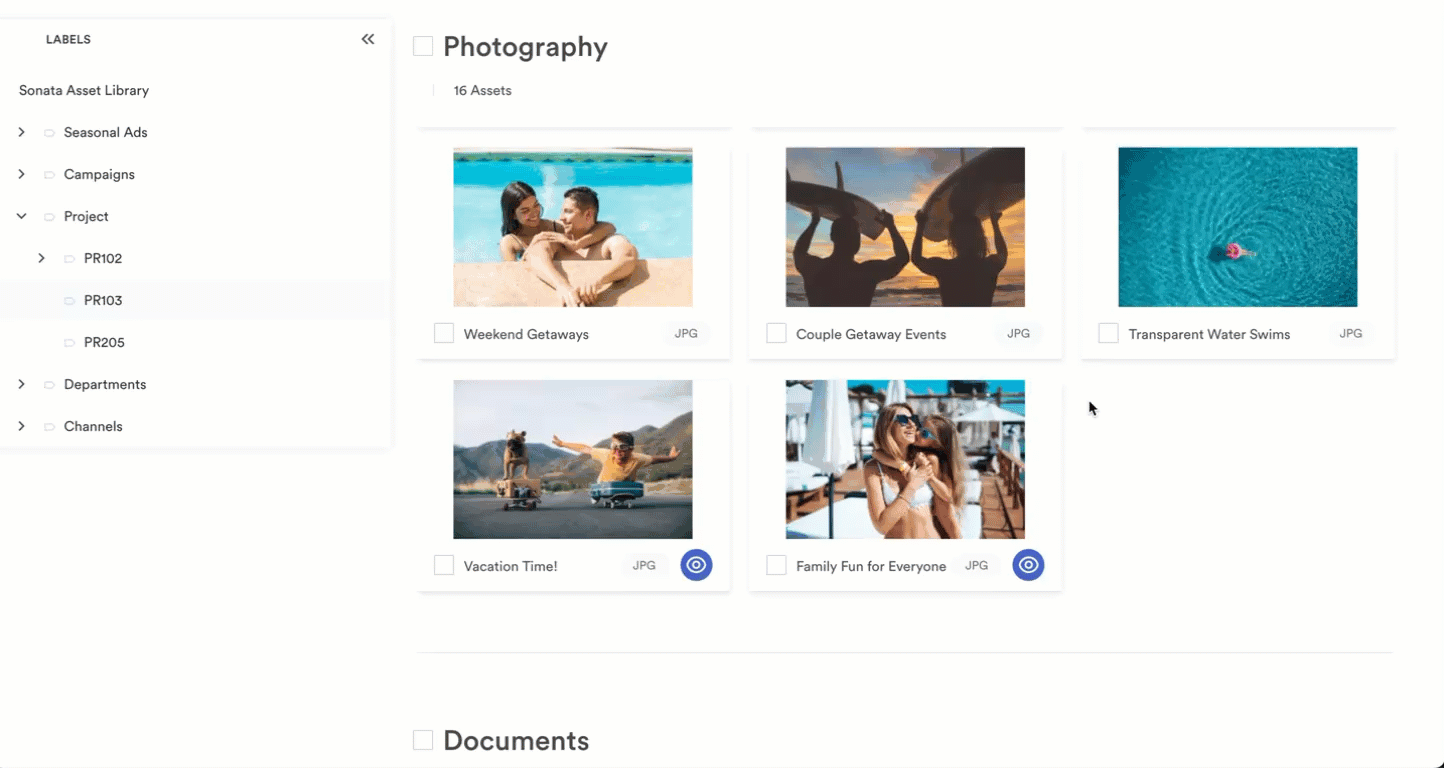Select the Weekend Getaways asset checkbox
This screenshot has width=1444, height=768.
coord(443,332)
